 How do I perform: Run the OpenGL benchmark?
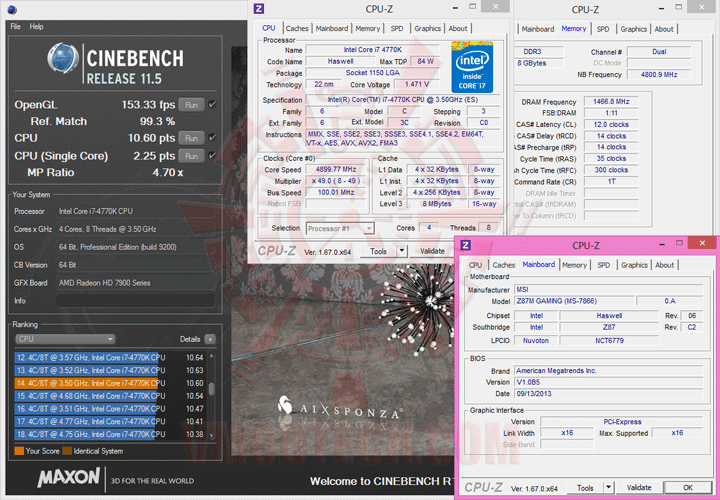(191, 105)
